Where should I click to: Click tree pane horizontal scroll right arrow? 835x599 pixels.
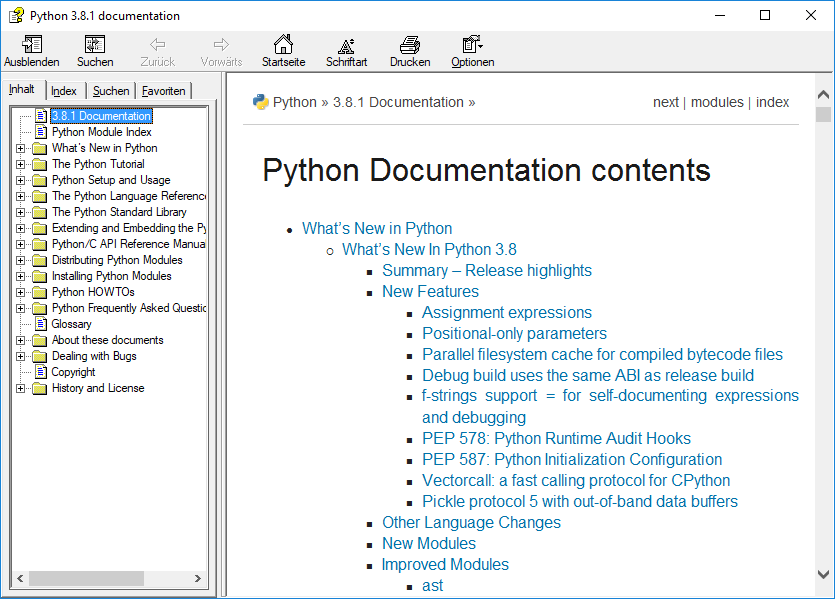(198, 578)
